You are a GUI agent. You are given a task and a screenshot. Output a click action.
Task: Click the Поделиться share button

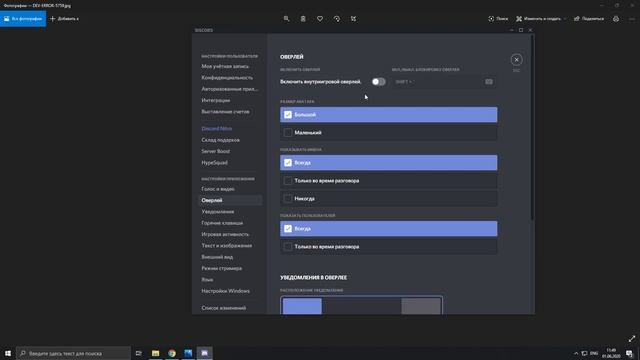pos(589,19)
